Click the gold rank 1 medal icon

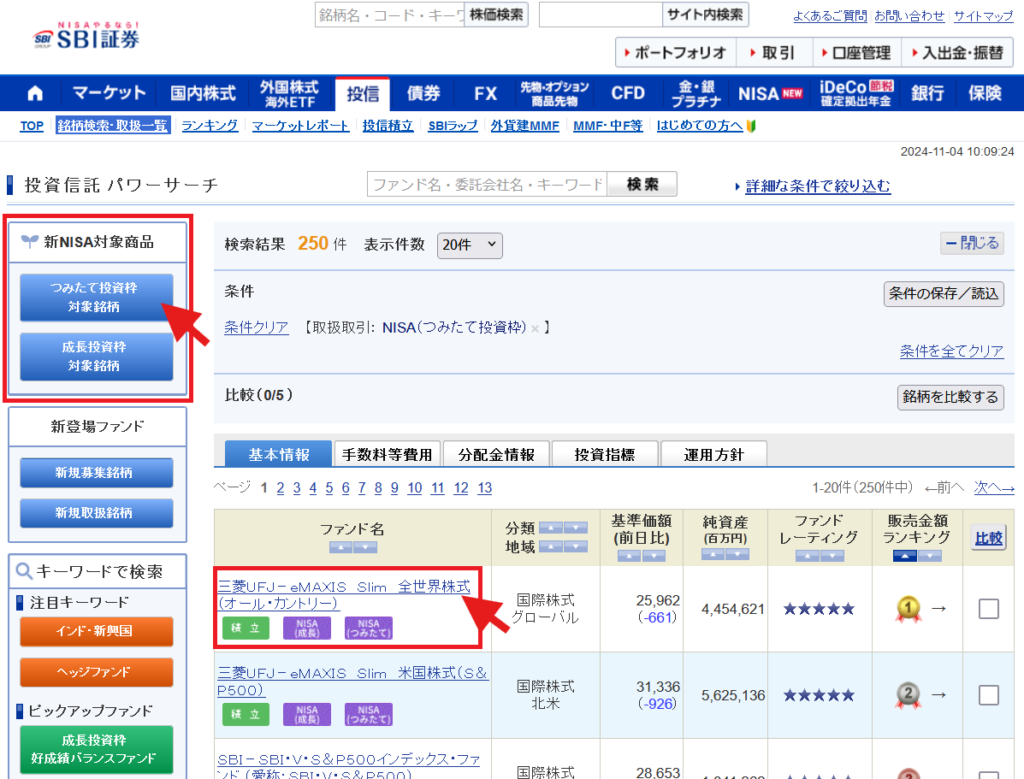point(908,609)
